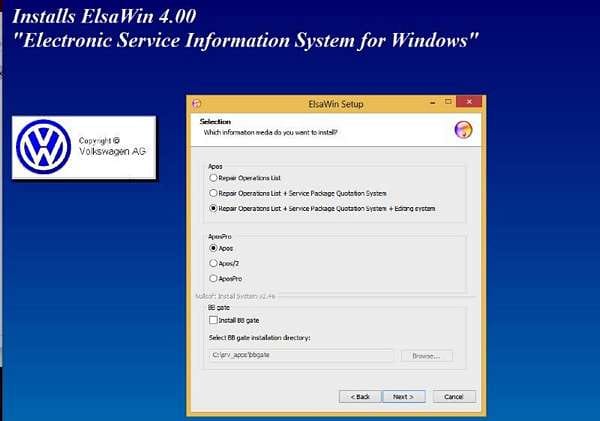Proceed with the Next > button
600x421 pixels.
[403, 396]
